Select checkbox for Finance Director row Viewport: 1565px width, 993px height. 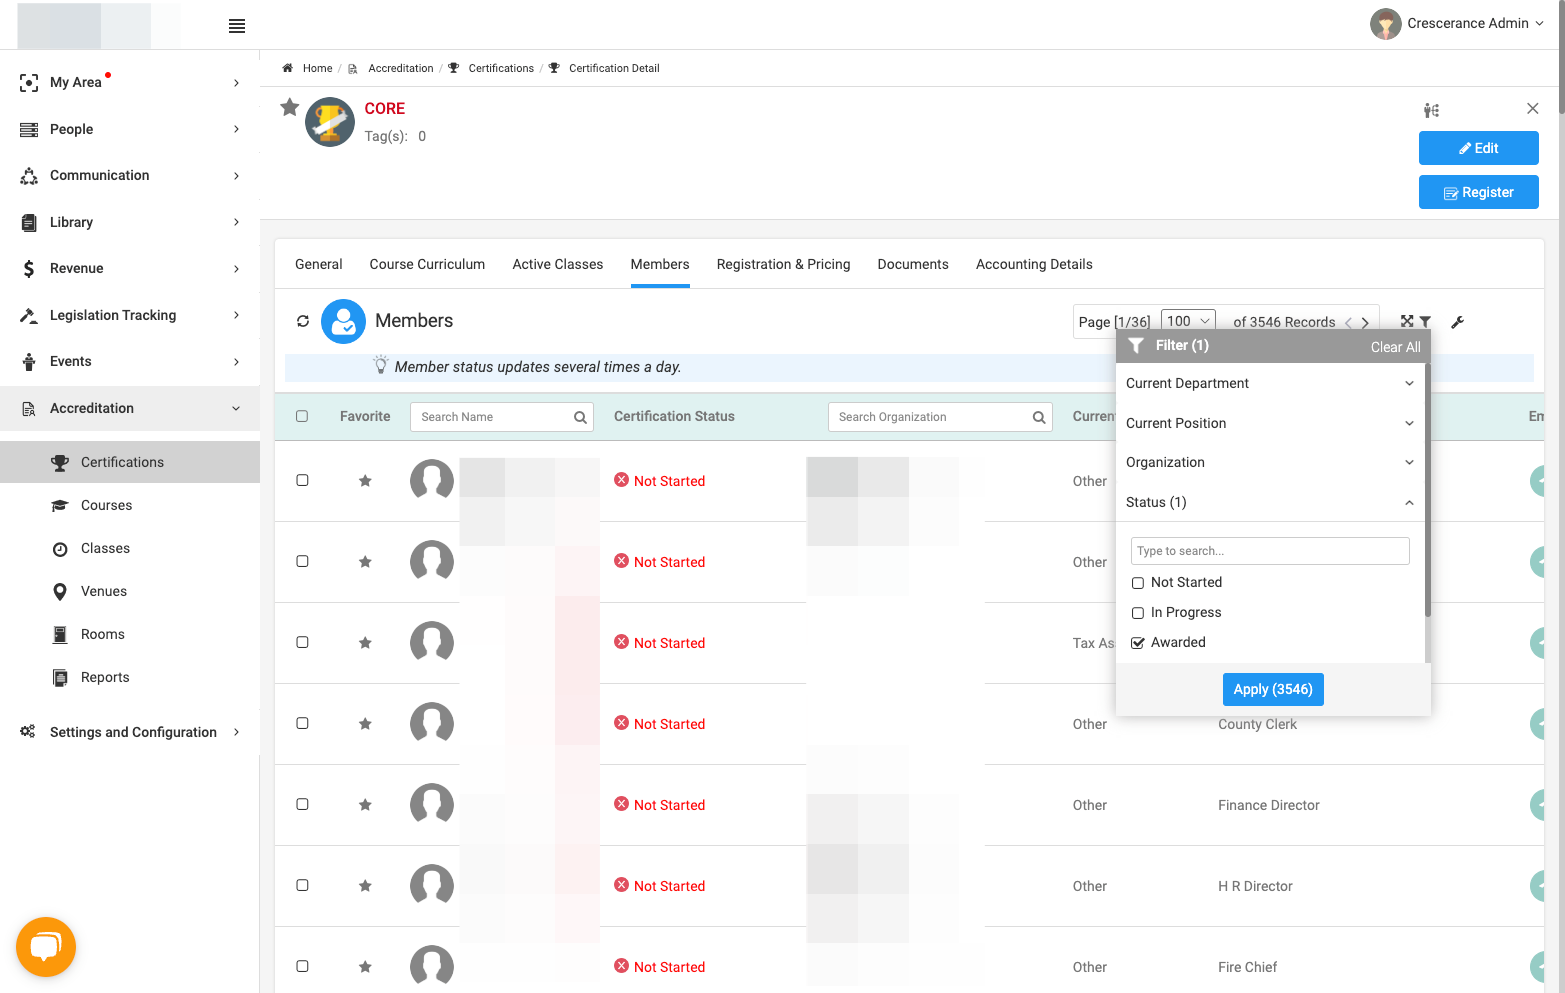click(x=302, y=804)
